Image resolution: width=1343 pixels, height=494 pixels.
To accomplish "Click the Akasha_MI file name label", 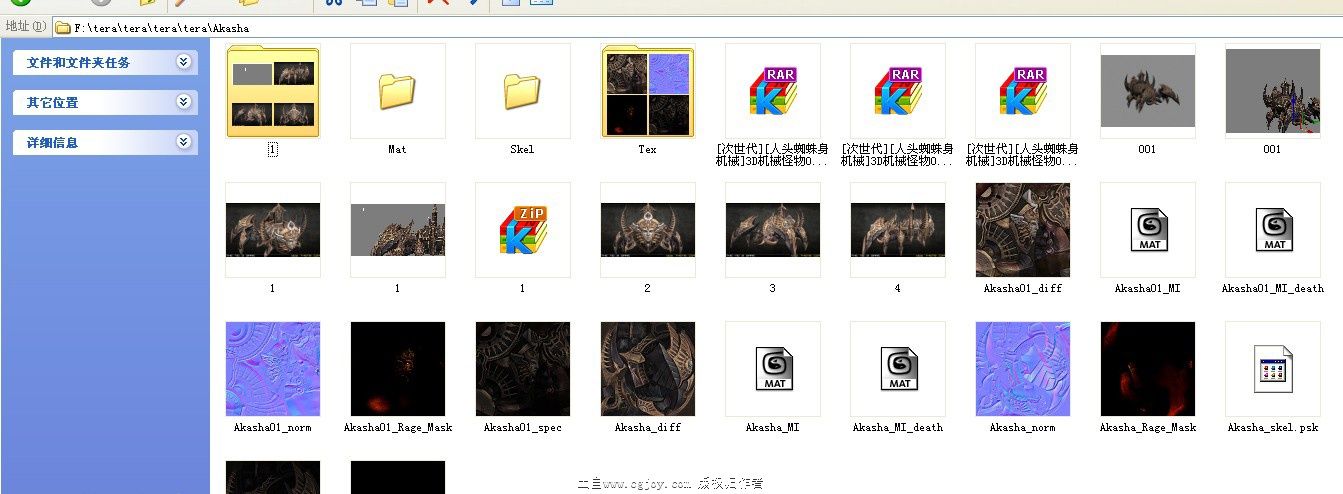I will [772, 427].
